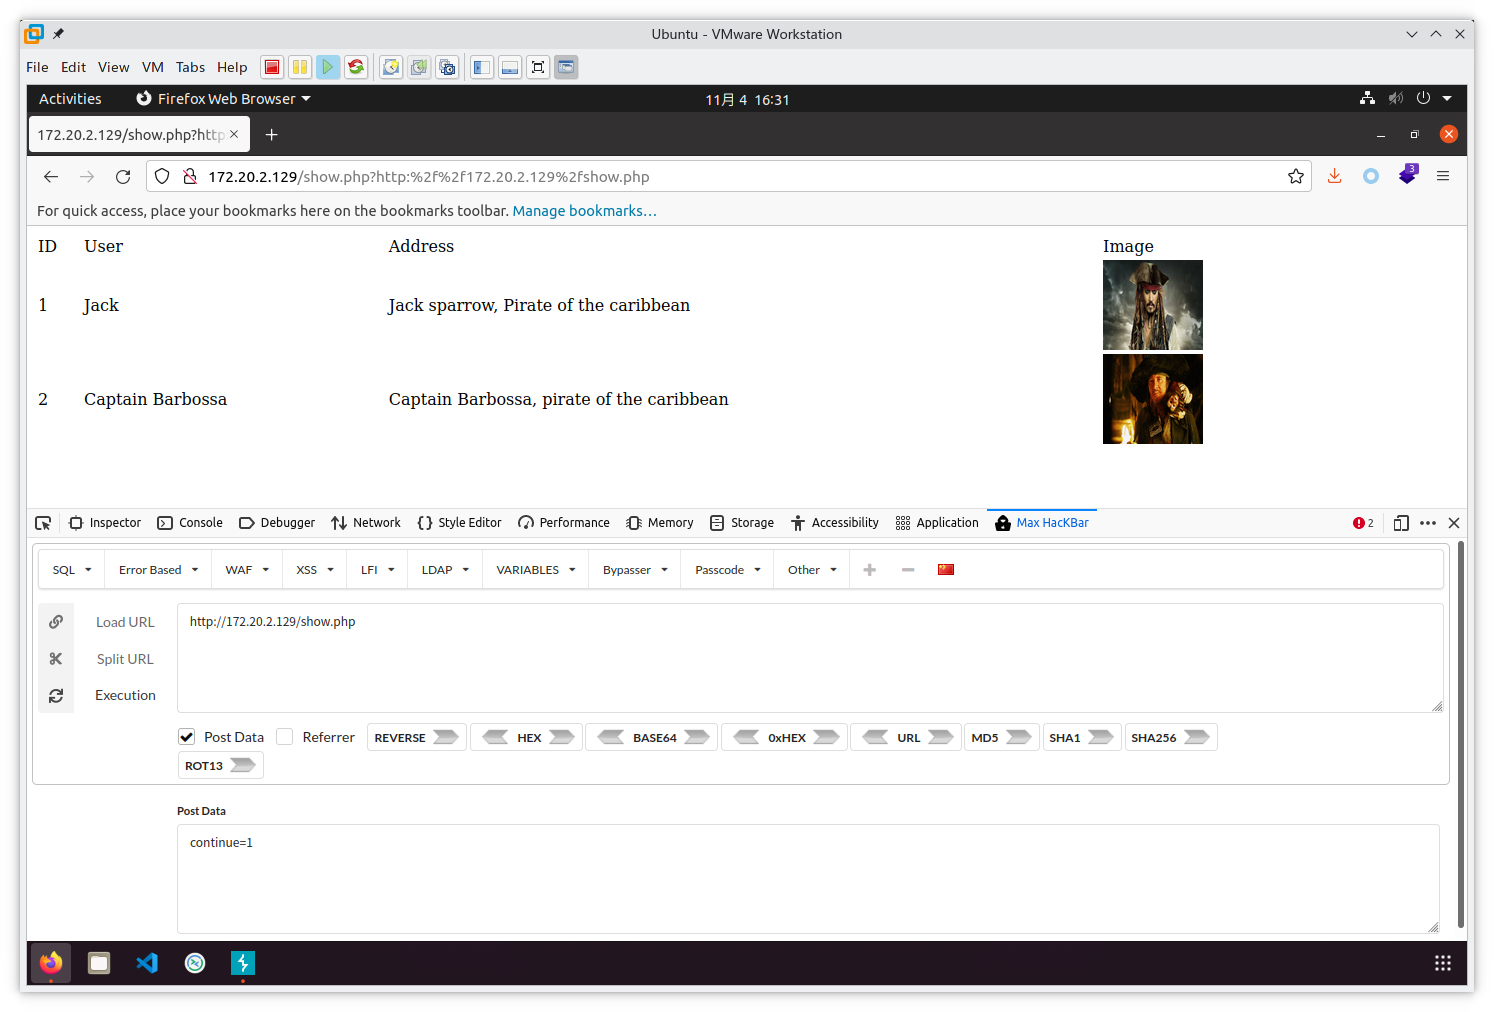Click the purple extension icon with badge
1494x1012 pixels.
tap(1408, 174)
